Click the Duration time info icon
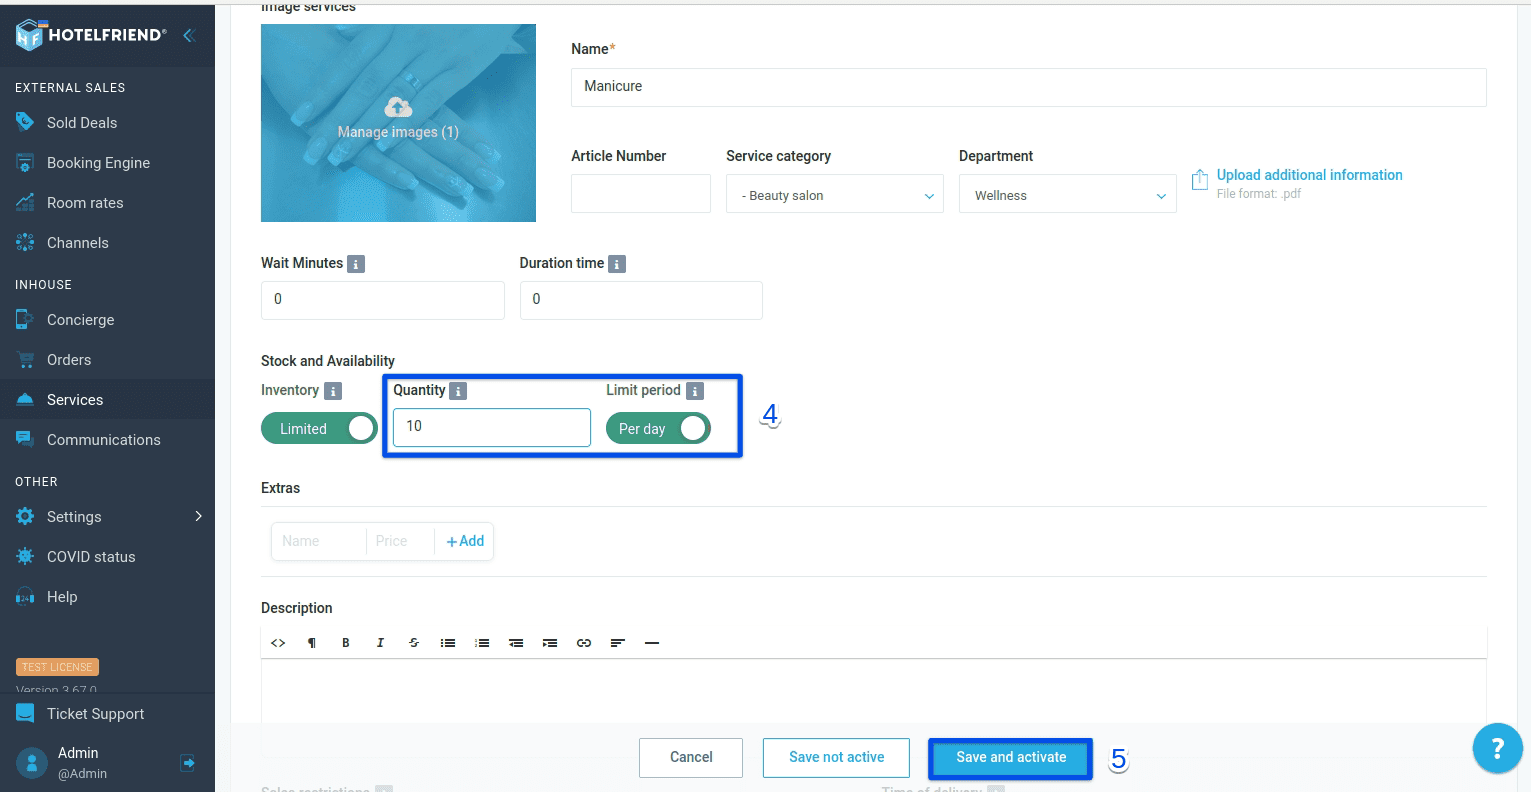The height and width of the screenshot is (792, 1531). click(x=617, y=264)
